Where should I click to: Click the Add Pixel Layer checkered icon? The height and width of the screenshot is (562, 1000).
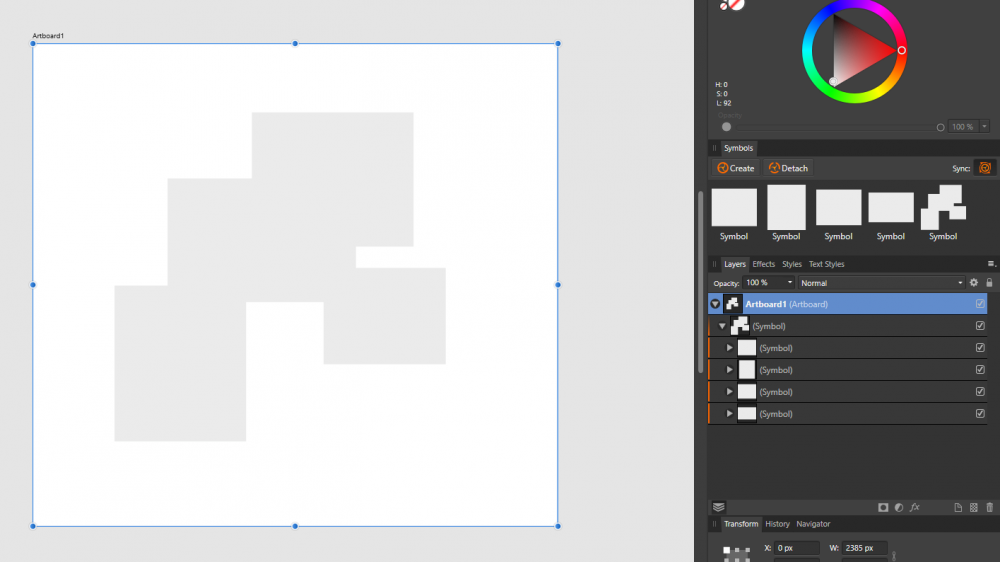click(973, 508)
